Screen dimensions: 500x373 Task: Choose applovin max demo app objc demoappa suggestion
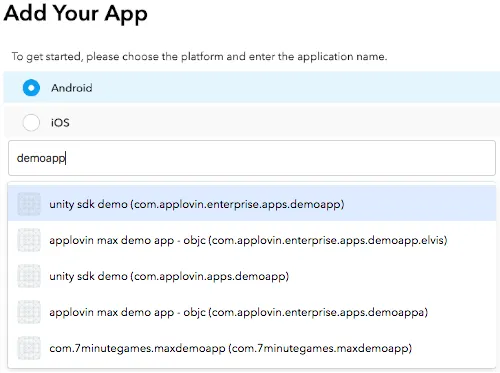pos(252,312)
